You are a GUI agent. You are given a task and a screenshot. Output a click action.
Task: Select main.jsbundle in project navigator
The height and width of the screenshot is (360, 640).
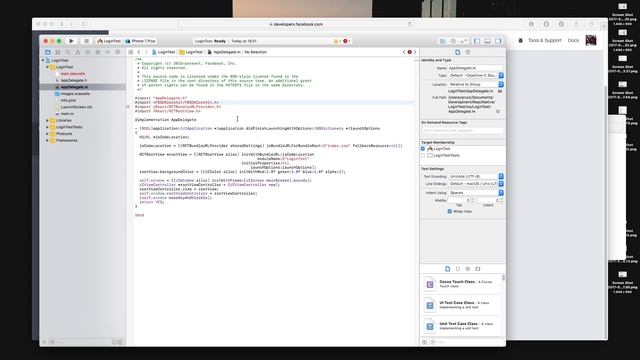[x=73, y=74]
